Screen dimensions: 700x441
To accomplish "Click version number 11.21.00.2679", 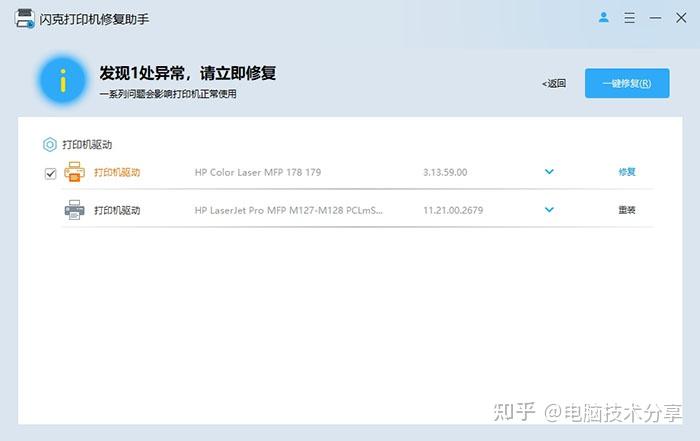I will click(x=453, y=210).
